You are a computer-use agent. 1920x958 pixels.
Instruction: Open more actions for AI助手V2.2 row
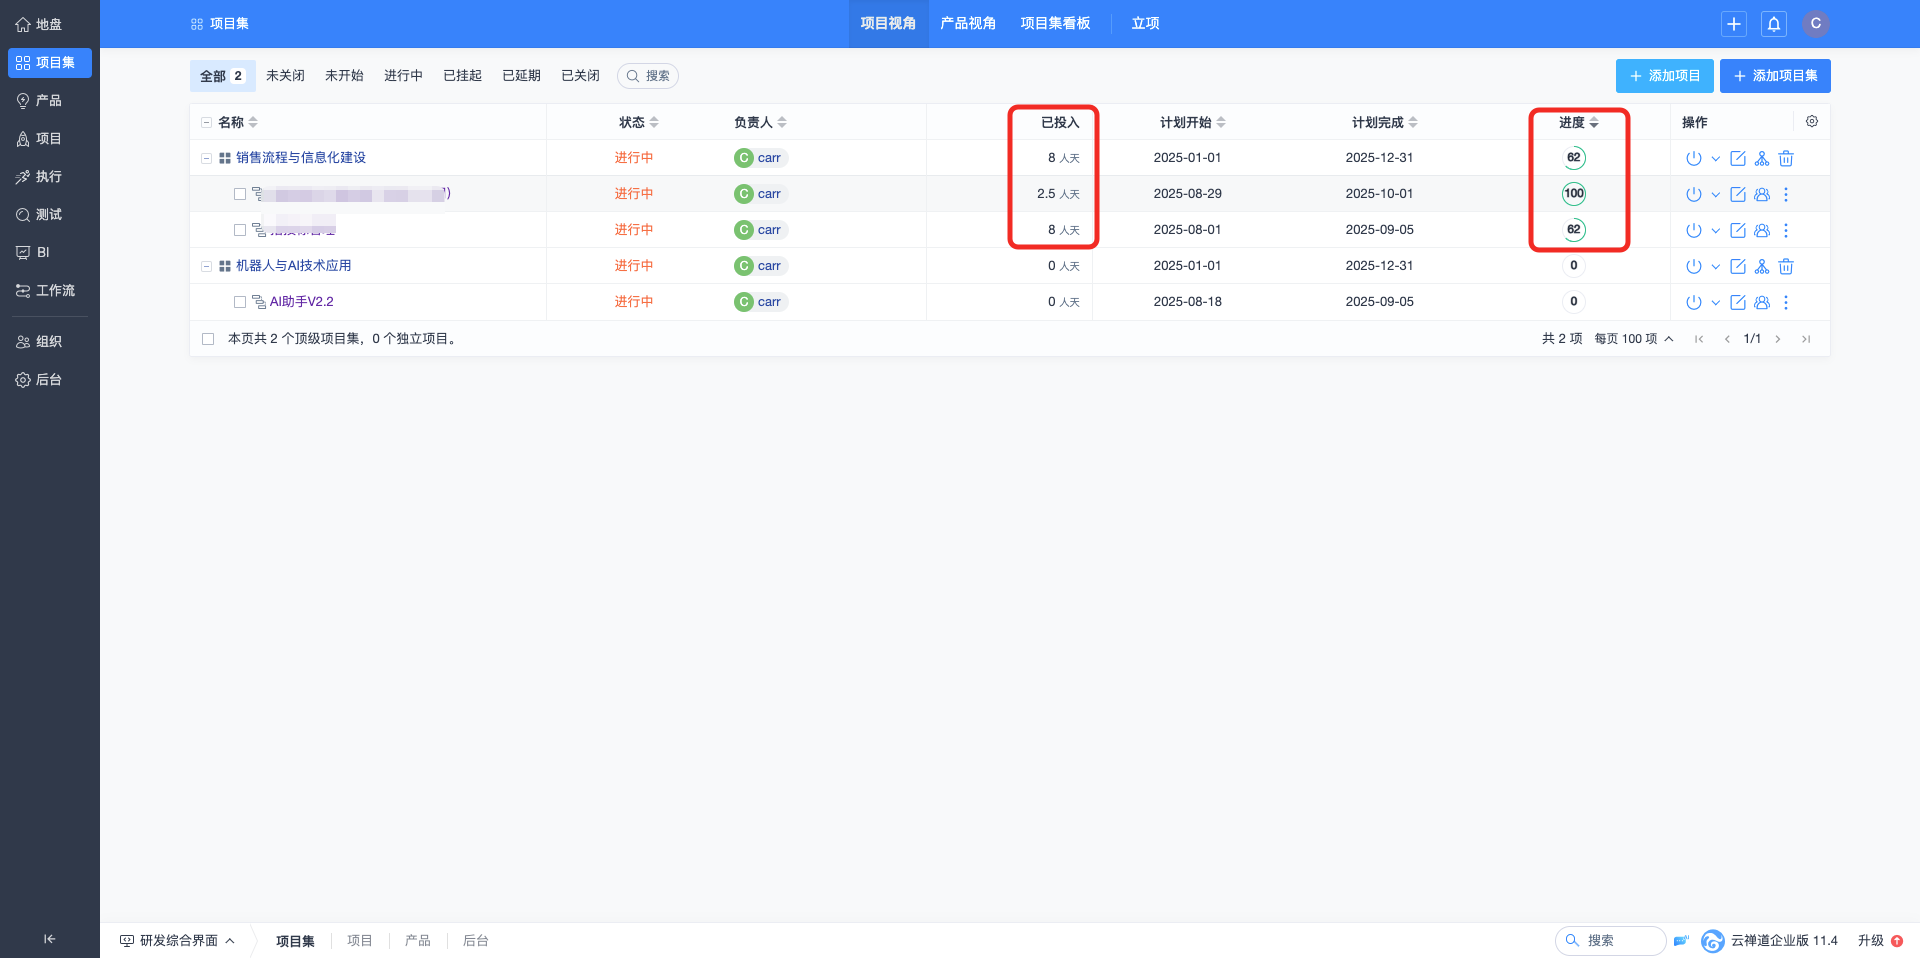1786,302
